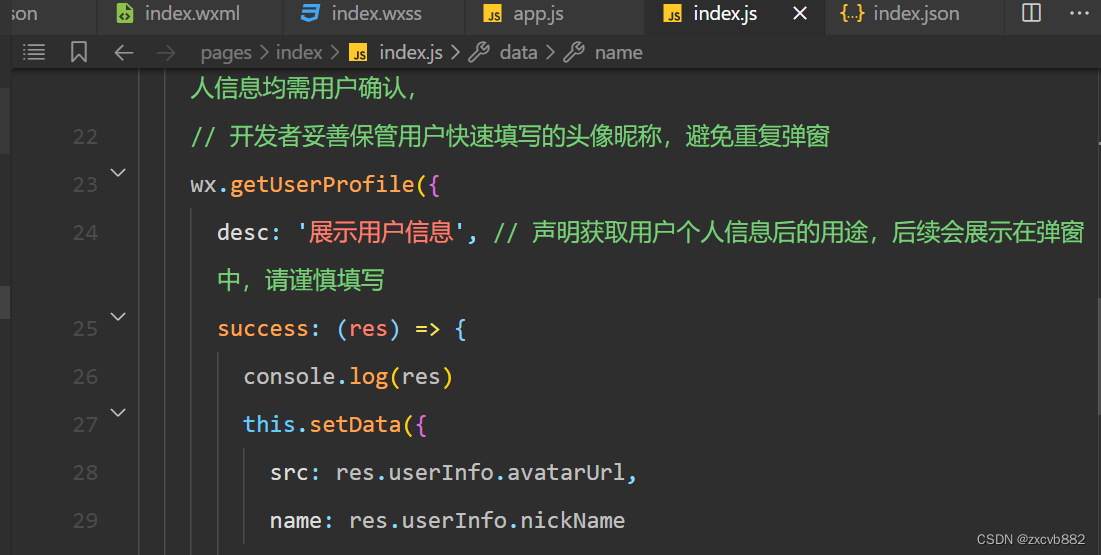Click console.log(res) code

348,377
